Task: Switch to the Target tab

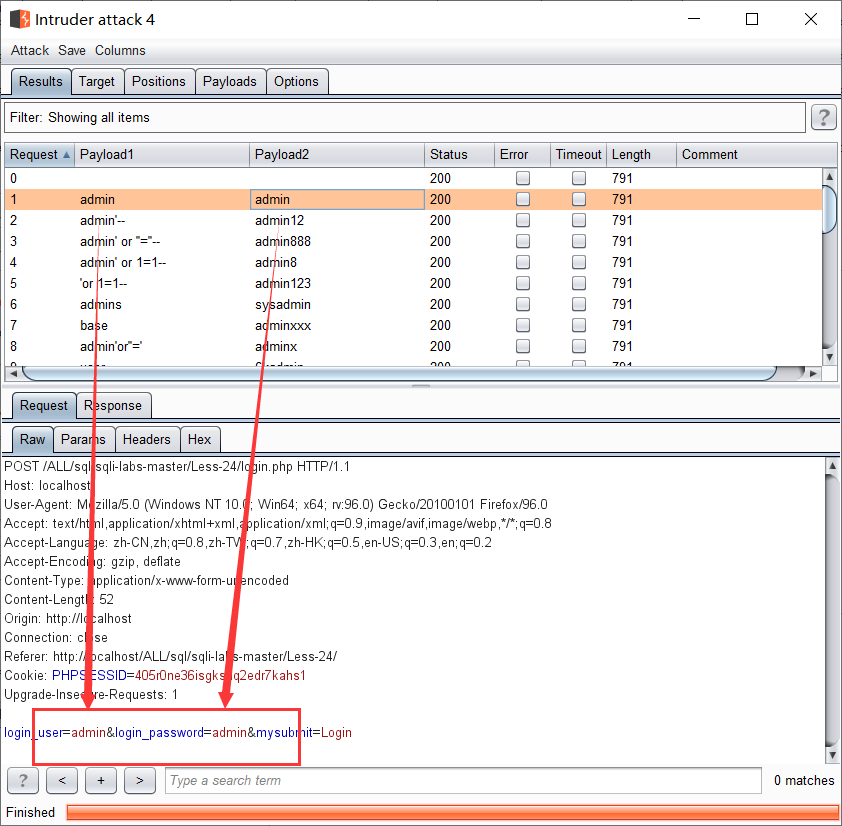Action: pyautogui.click(x=97, y=82)
